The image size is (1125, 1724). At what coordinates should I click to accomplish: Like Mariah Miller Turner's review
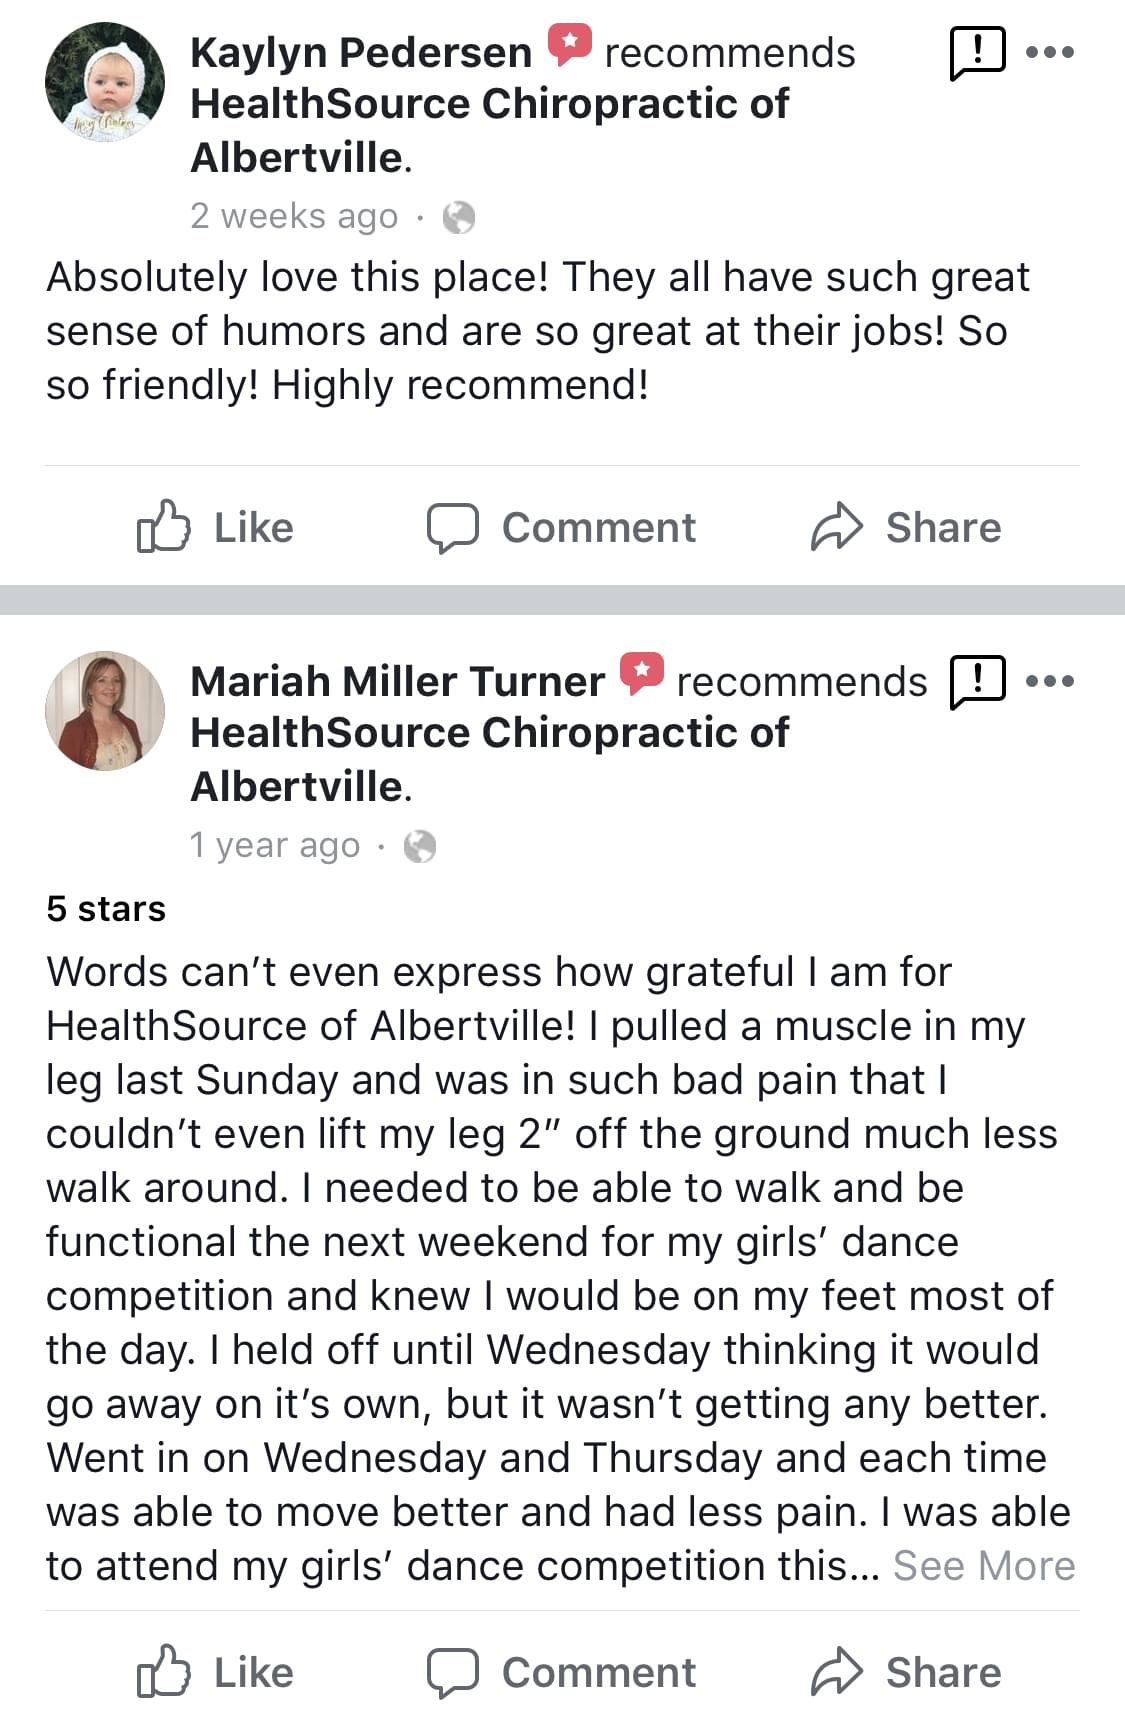[x=216, y=1672]
